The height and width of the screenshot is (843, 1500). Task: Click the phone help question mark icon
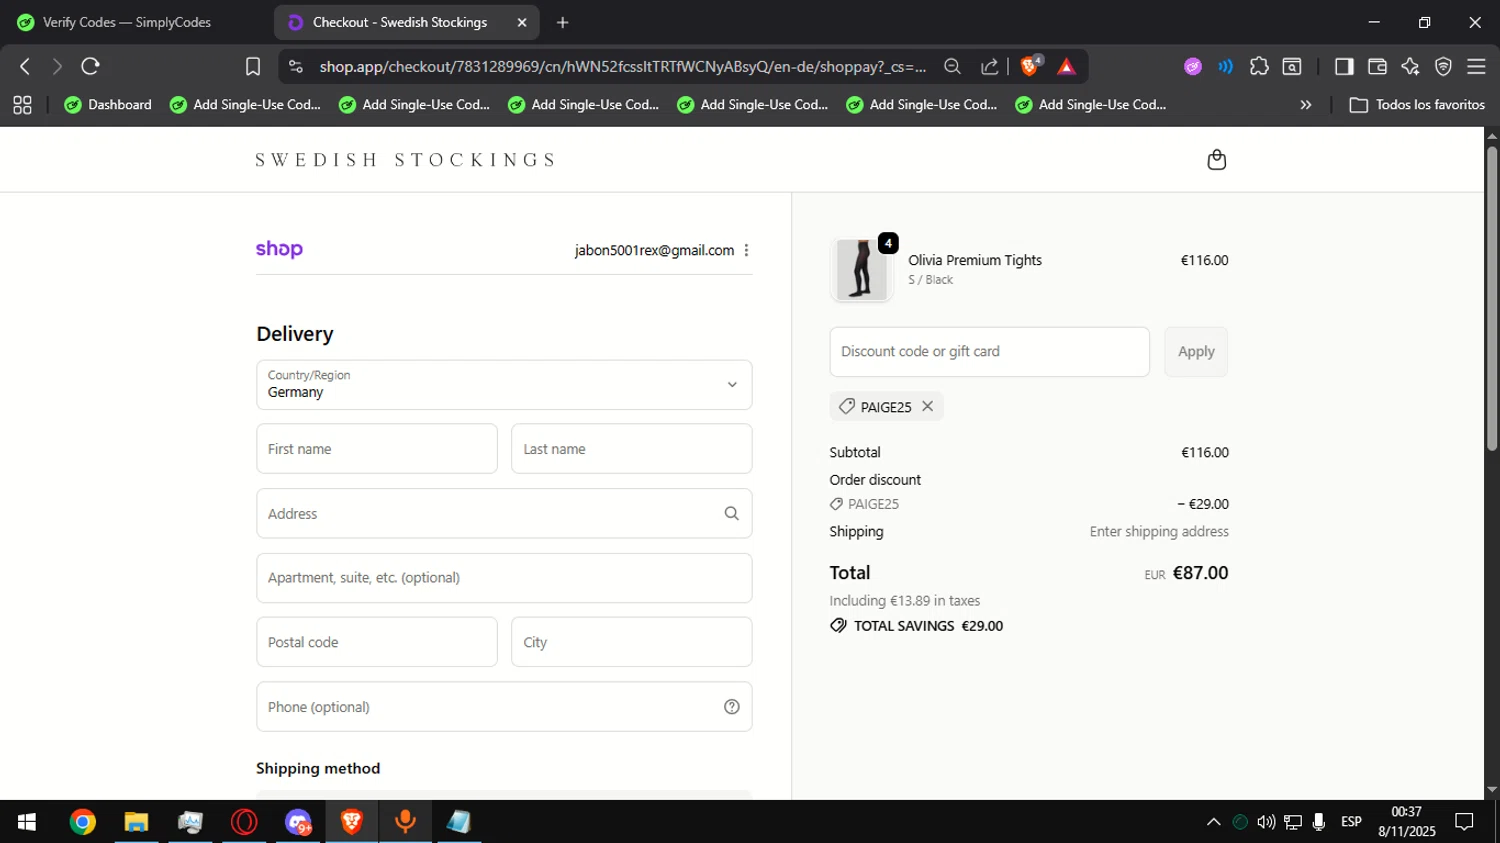[731, 707]
